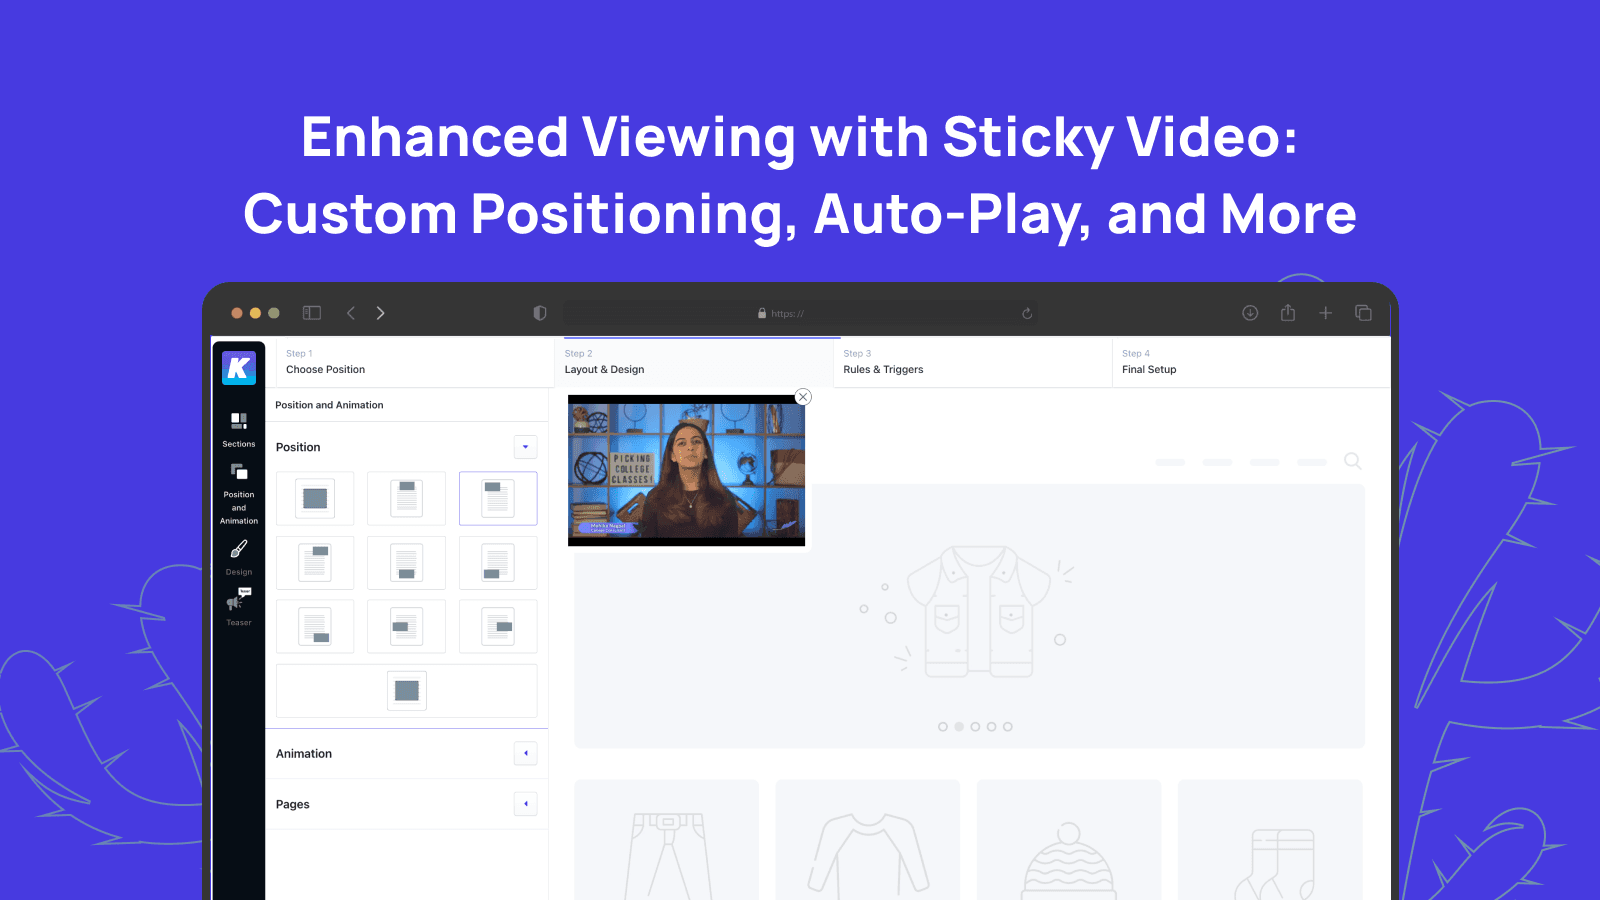Expand the Pages section
1600x900 pixels.
525,804
